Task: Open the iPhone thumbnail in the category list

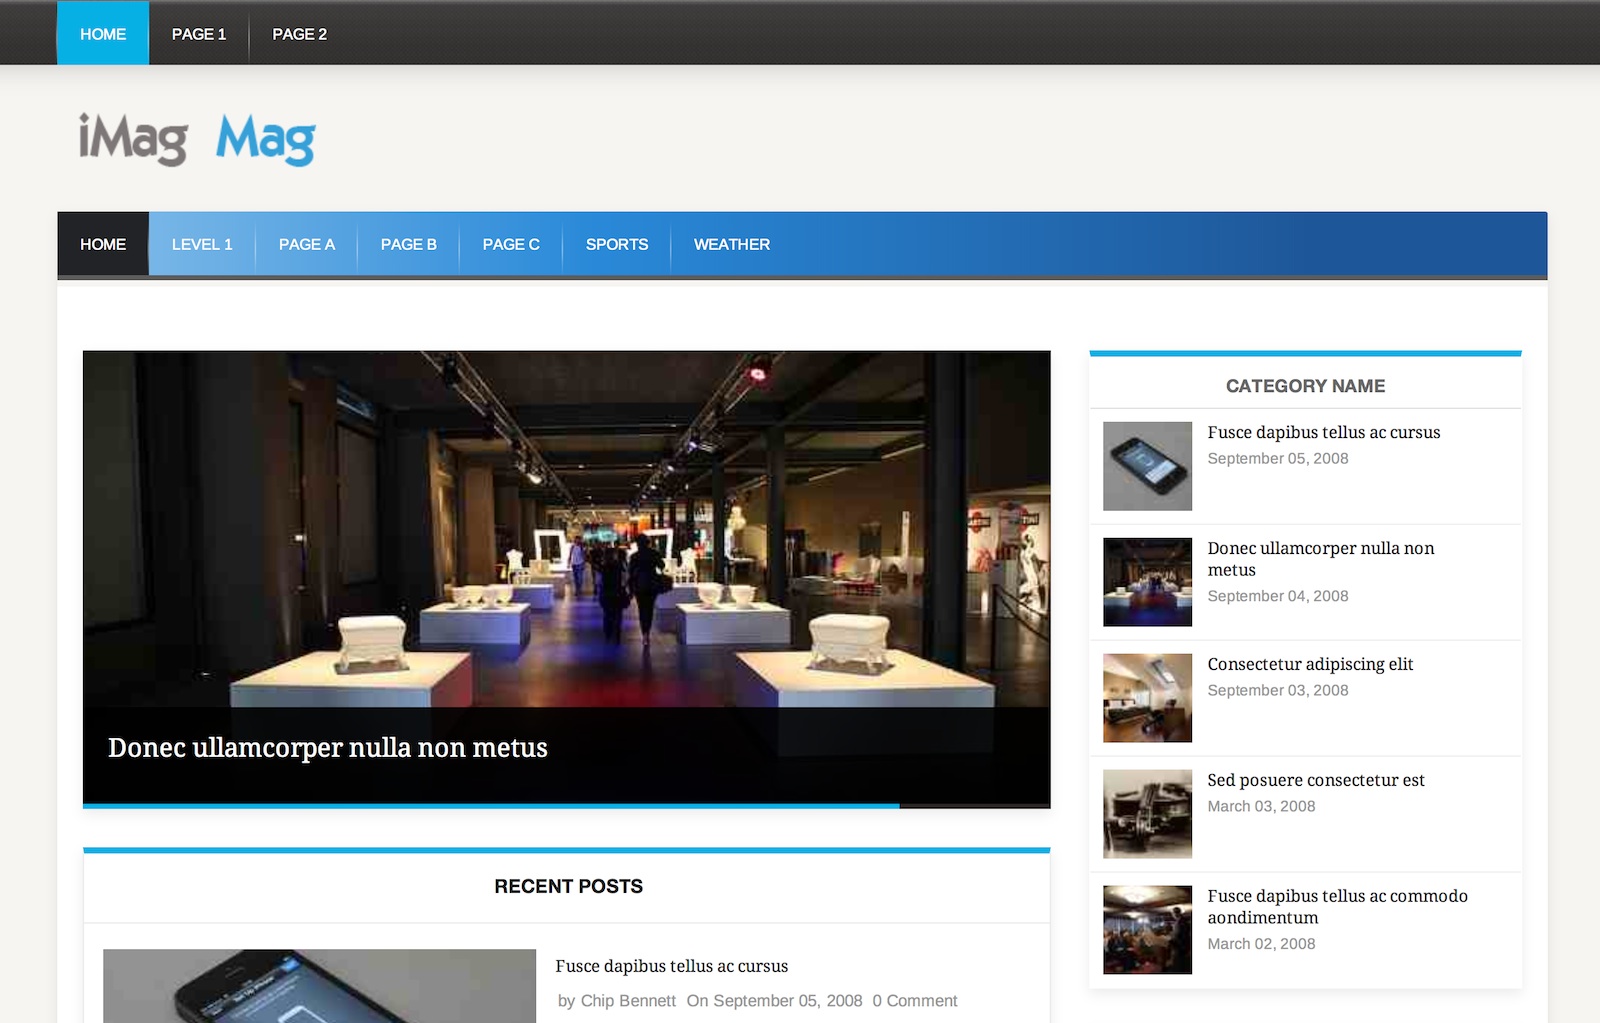Action: (x=1147, y=466)
